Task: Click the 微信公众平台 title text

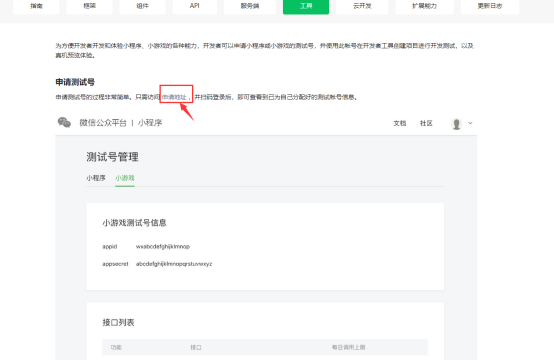Action: click(103, 123)
